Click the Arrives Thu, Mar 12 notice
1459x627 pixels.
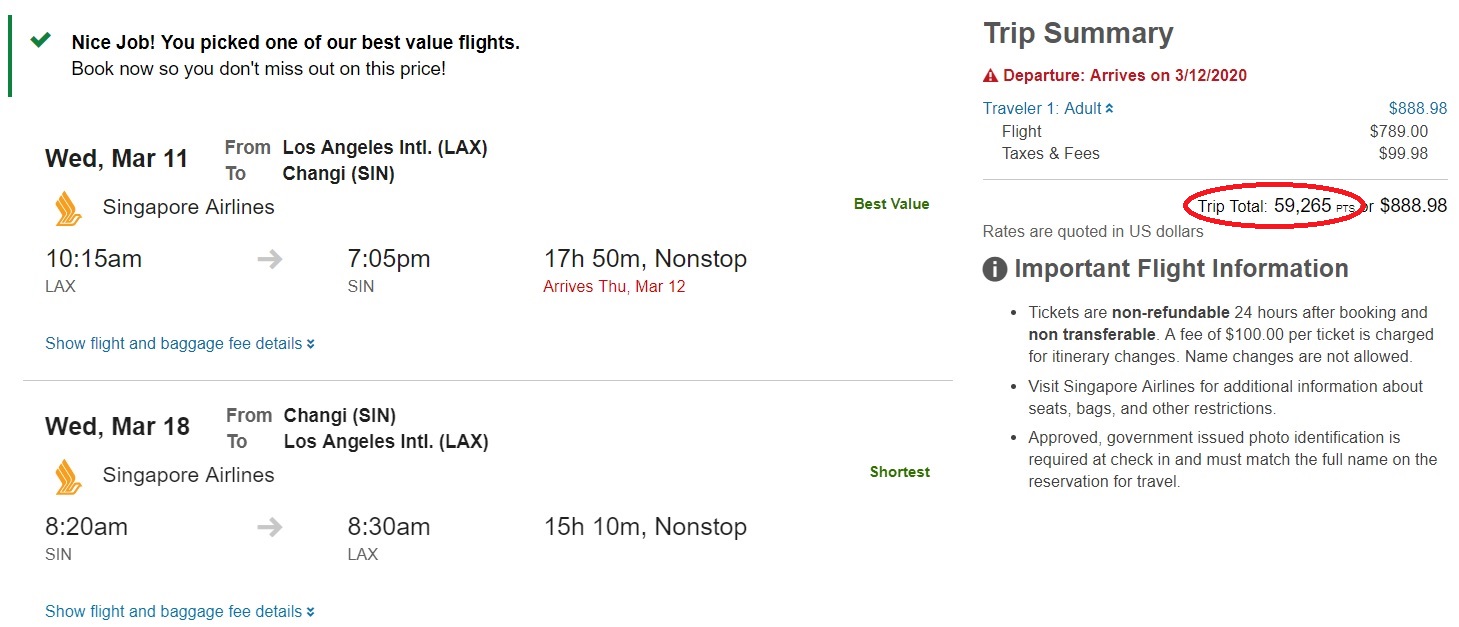coord(613,287)
